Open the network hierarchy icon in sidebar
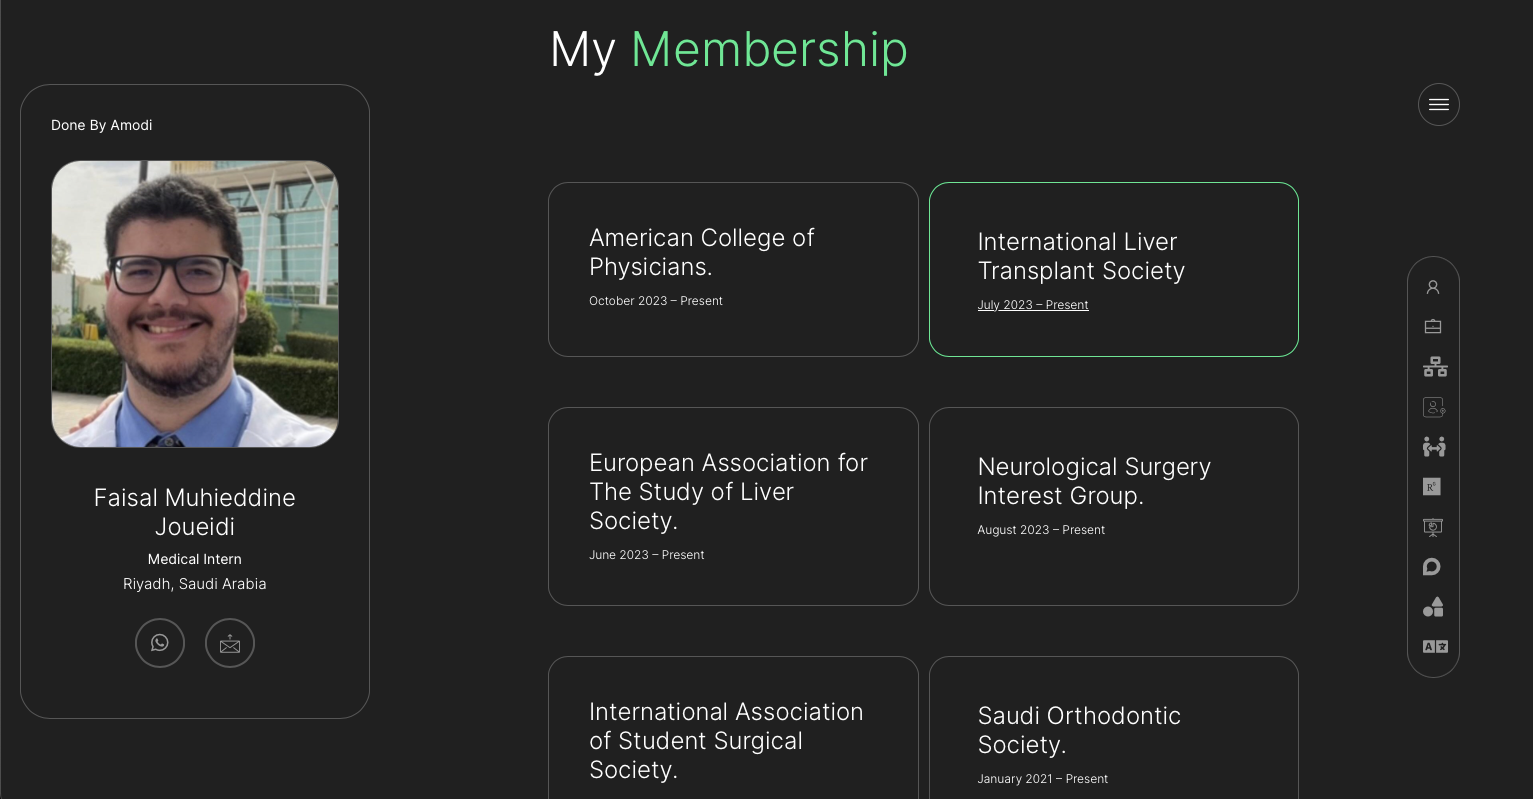This screenshot has height=799, width=1533. coord(1435,367)
